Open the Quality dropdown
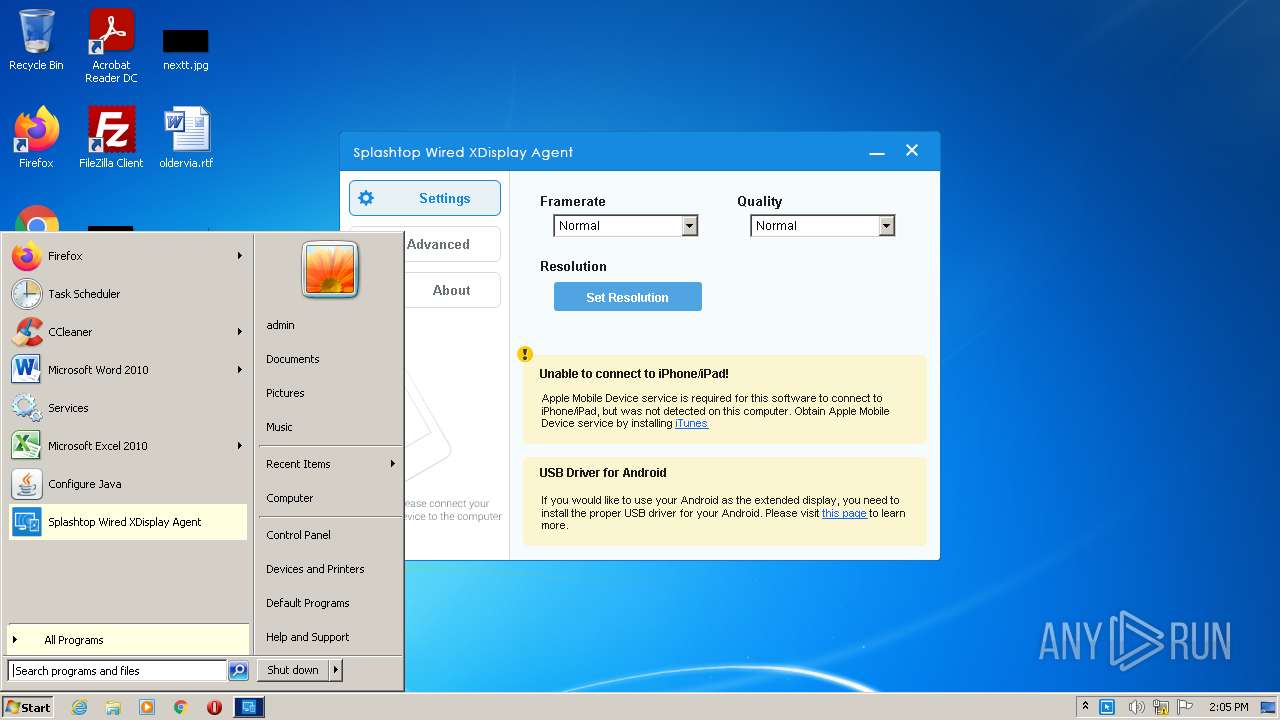Image resolution: width=1280 pixels, height=720 pixels. [822, 226]
